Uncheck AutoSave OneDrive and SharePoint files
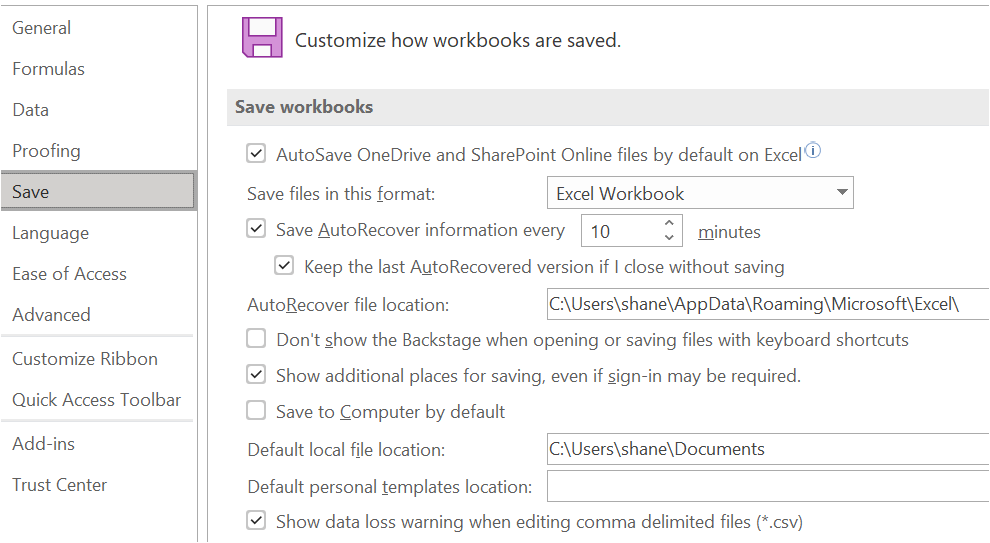The image size is (990, 543). point(256,153)
